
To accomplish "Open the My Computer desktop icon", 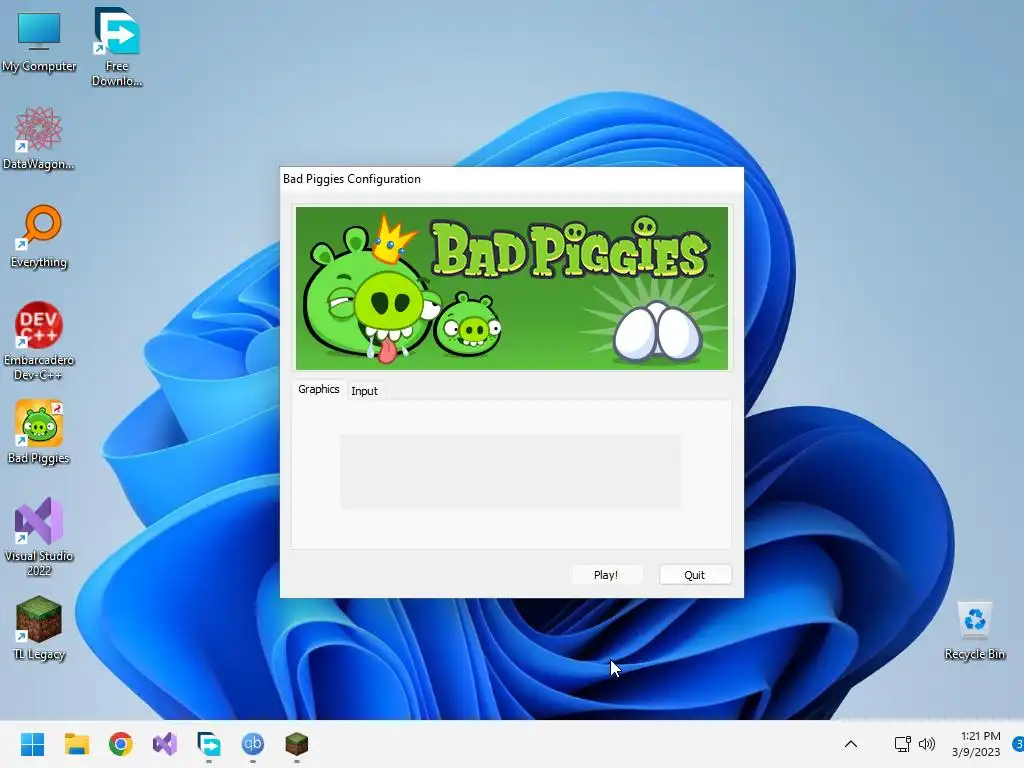I will pos(39,41).
